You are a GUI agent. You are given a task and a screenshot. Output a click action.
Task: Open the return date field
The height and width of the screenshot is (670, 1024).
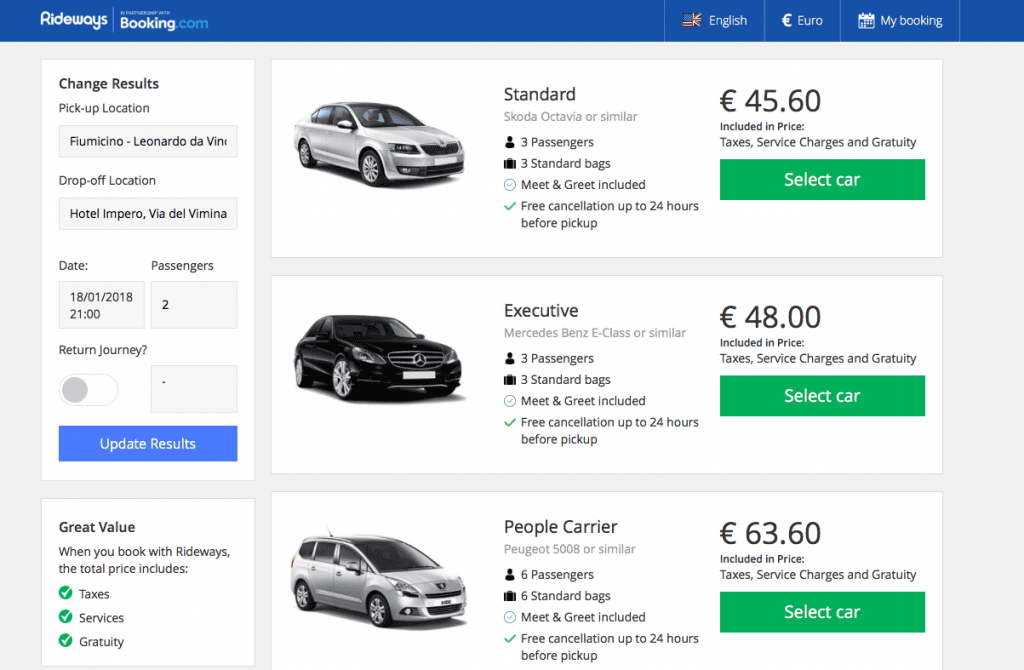tap(194, 389)
